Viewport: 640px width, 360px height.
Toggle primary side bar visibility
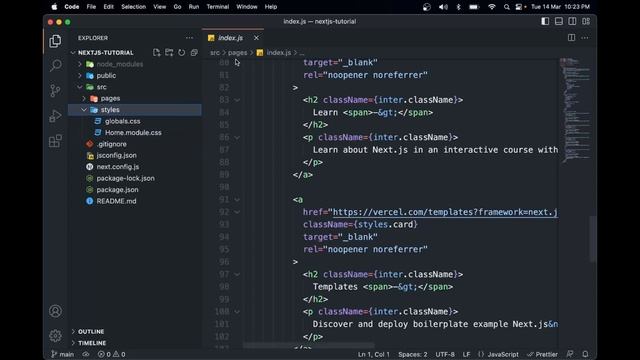click(x=545, y=21)
